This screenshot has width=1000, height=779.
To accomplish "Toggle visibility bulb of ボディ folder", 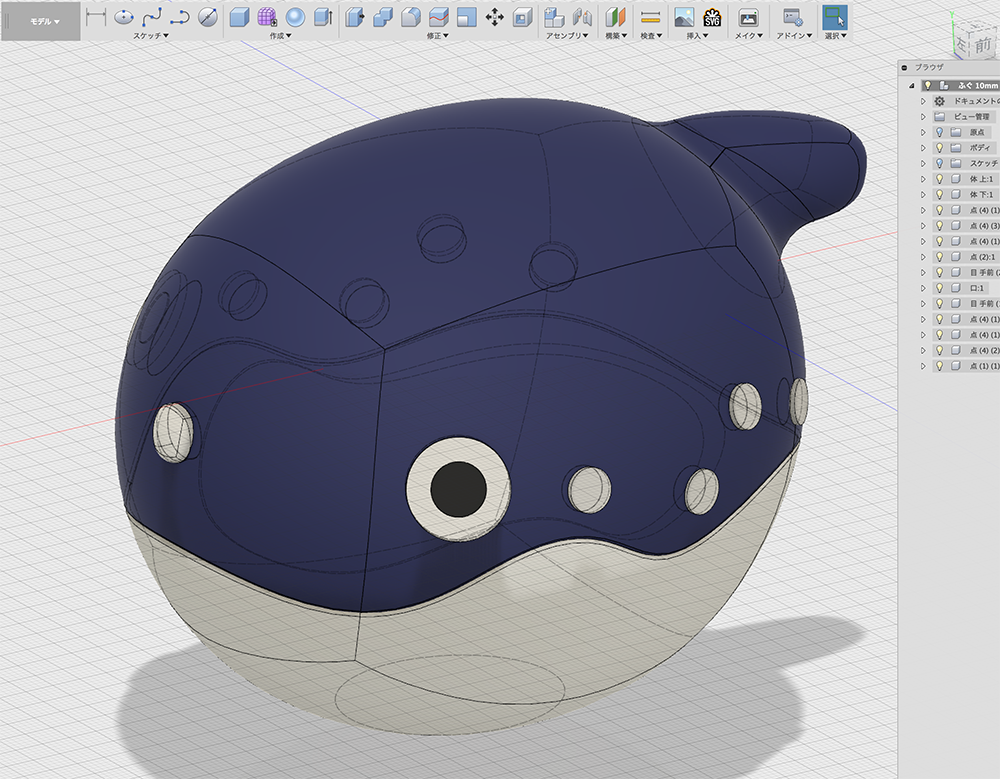I will (x=939, y=147).
